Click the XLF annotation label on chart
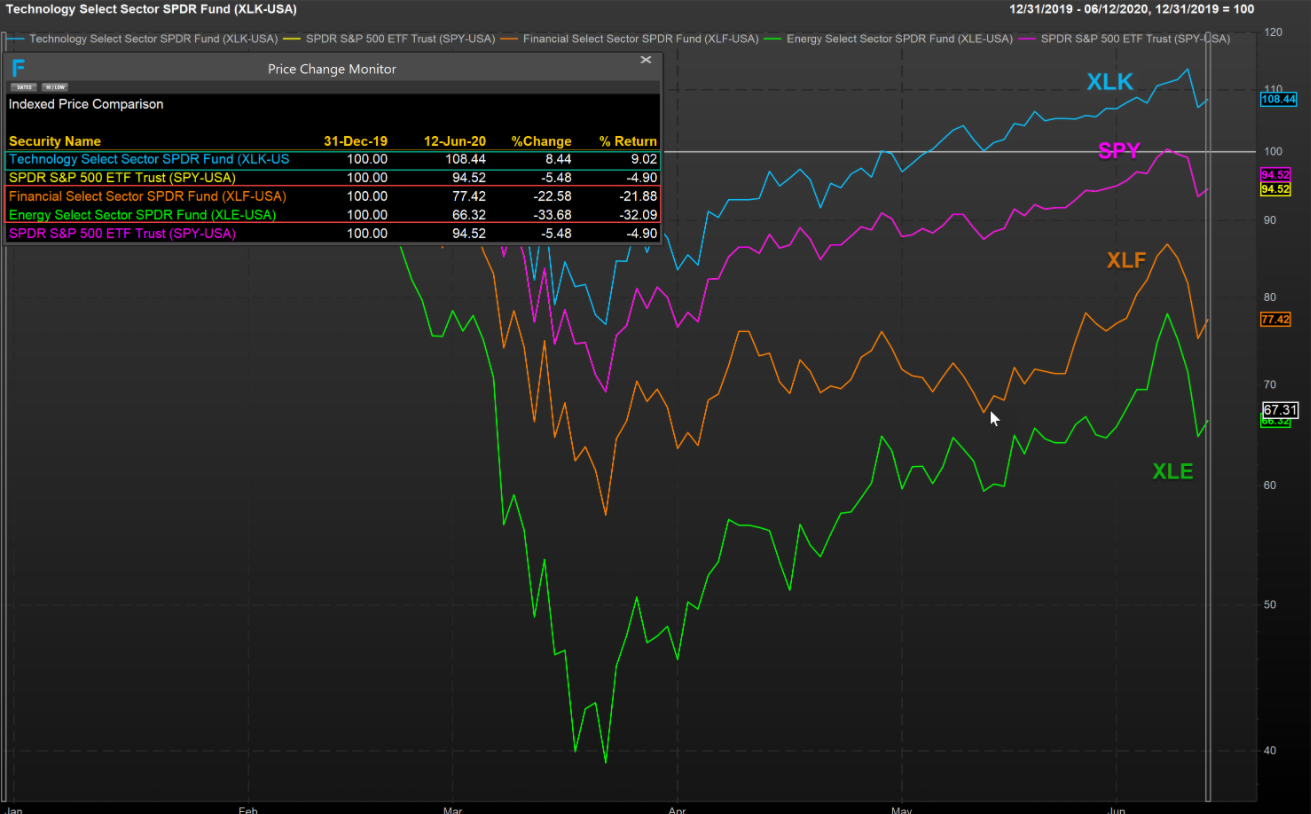This screenshot has width=1311, height=814. click(x=1126, y=260)
